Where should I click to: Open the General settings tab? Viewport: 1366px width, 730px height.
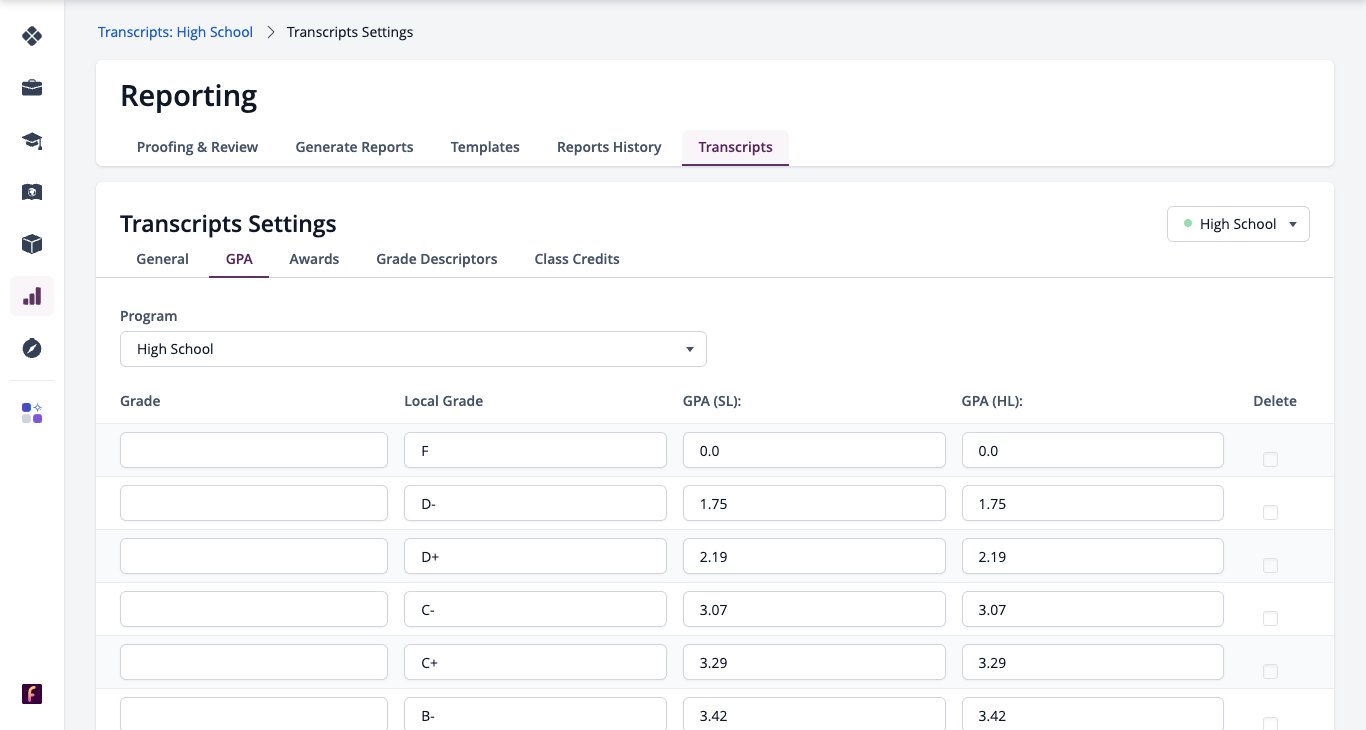pos(162,259)
